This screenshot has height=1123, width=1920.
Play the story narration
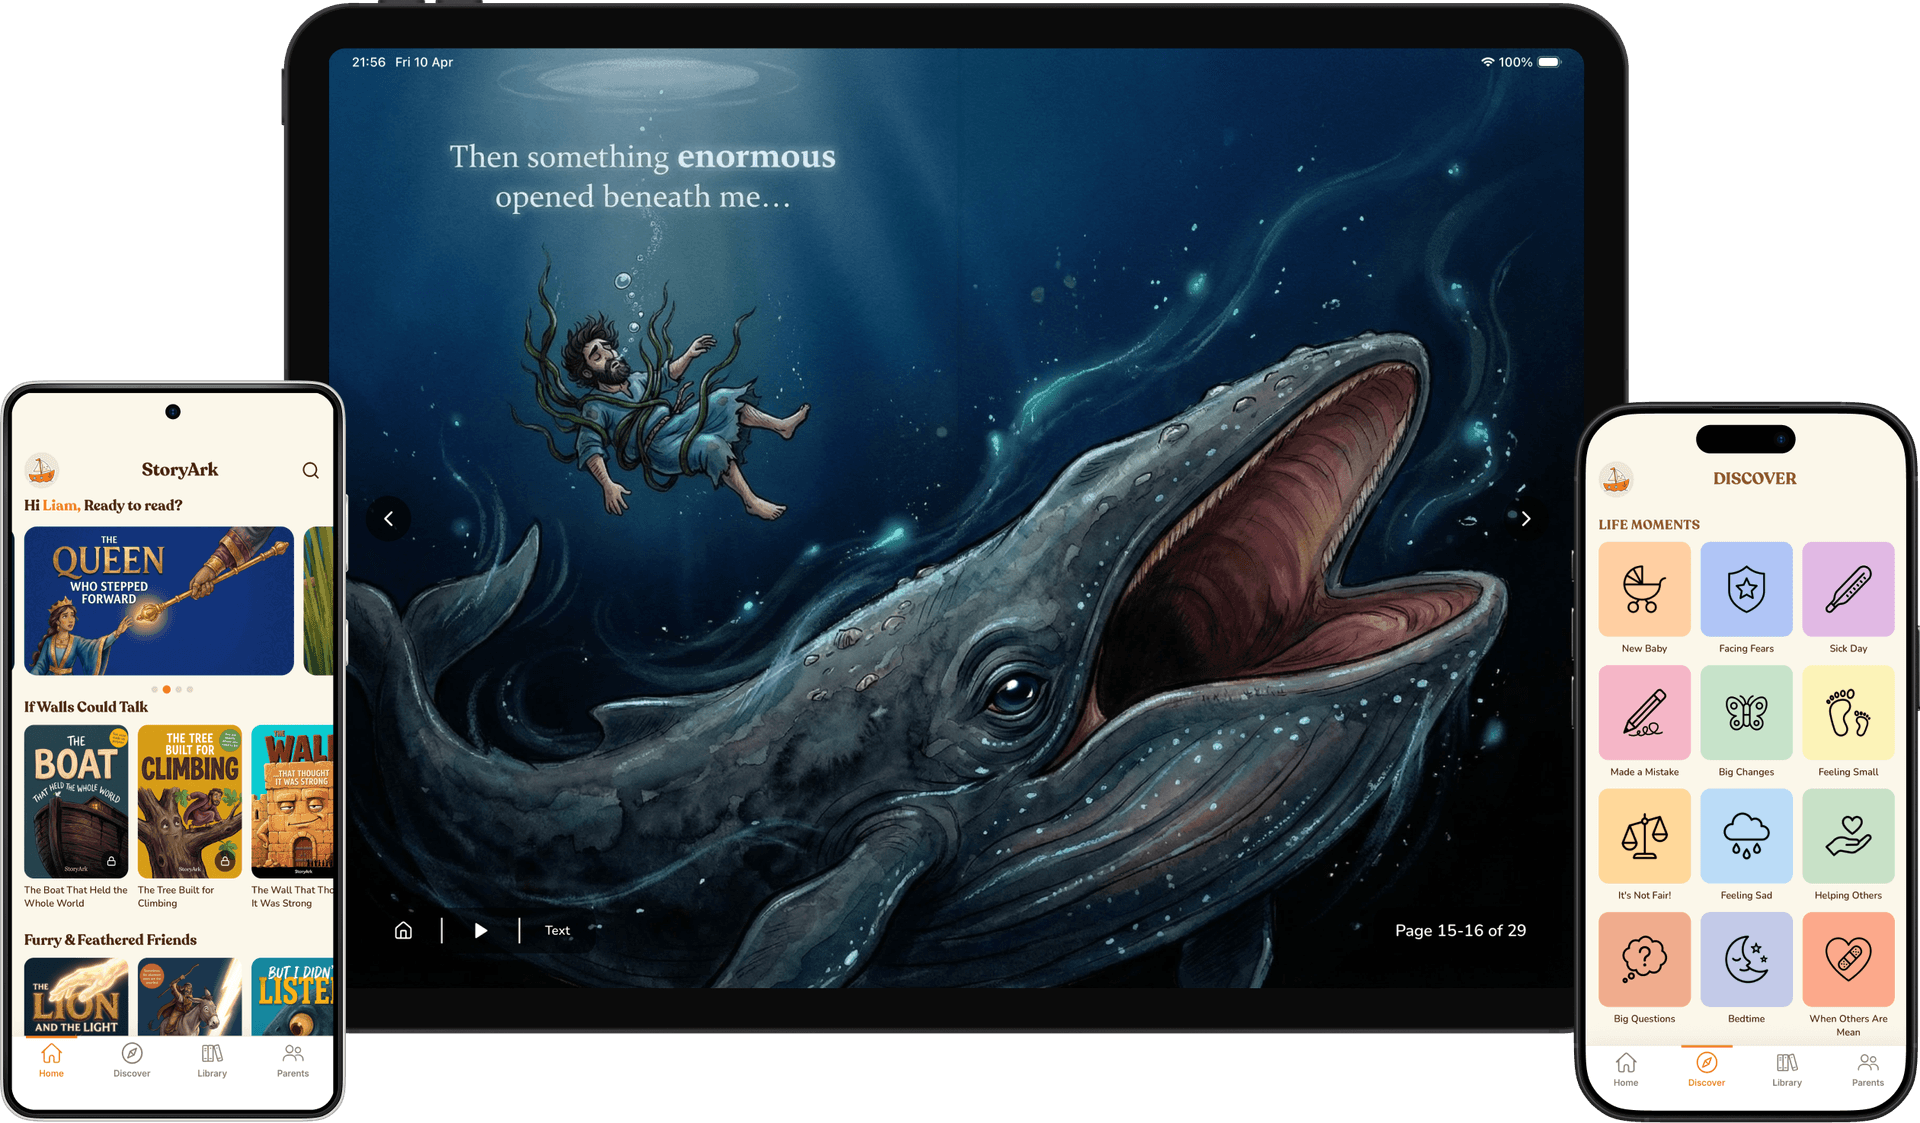pyautogui.click(x=481, y=929)
